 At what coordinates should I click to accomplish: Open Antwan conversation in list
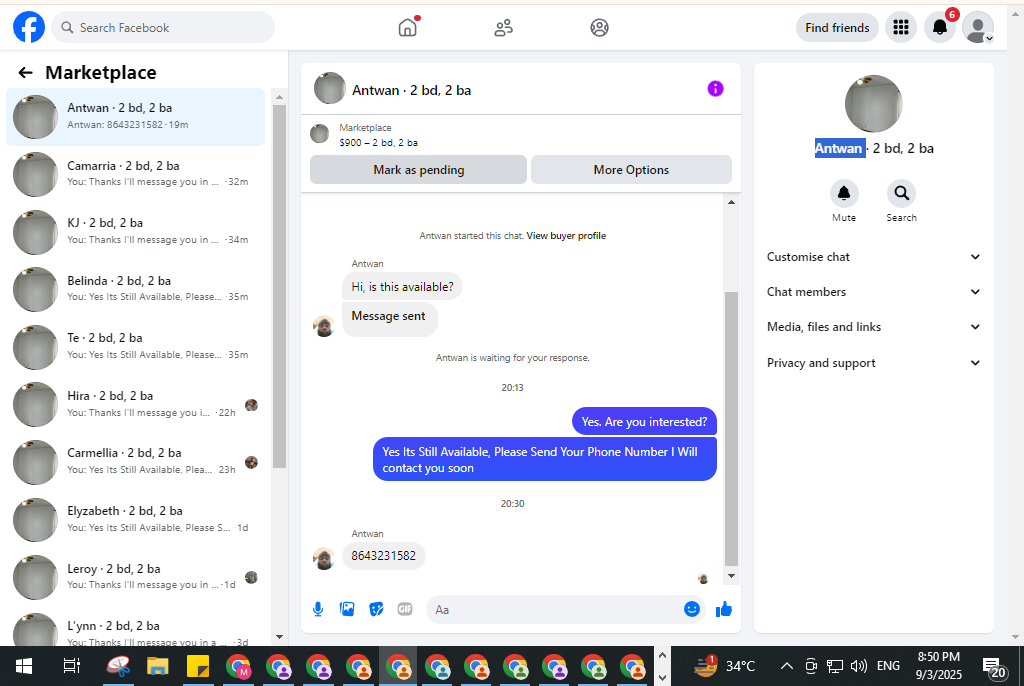[136, 116]
